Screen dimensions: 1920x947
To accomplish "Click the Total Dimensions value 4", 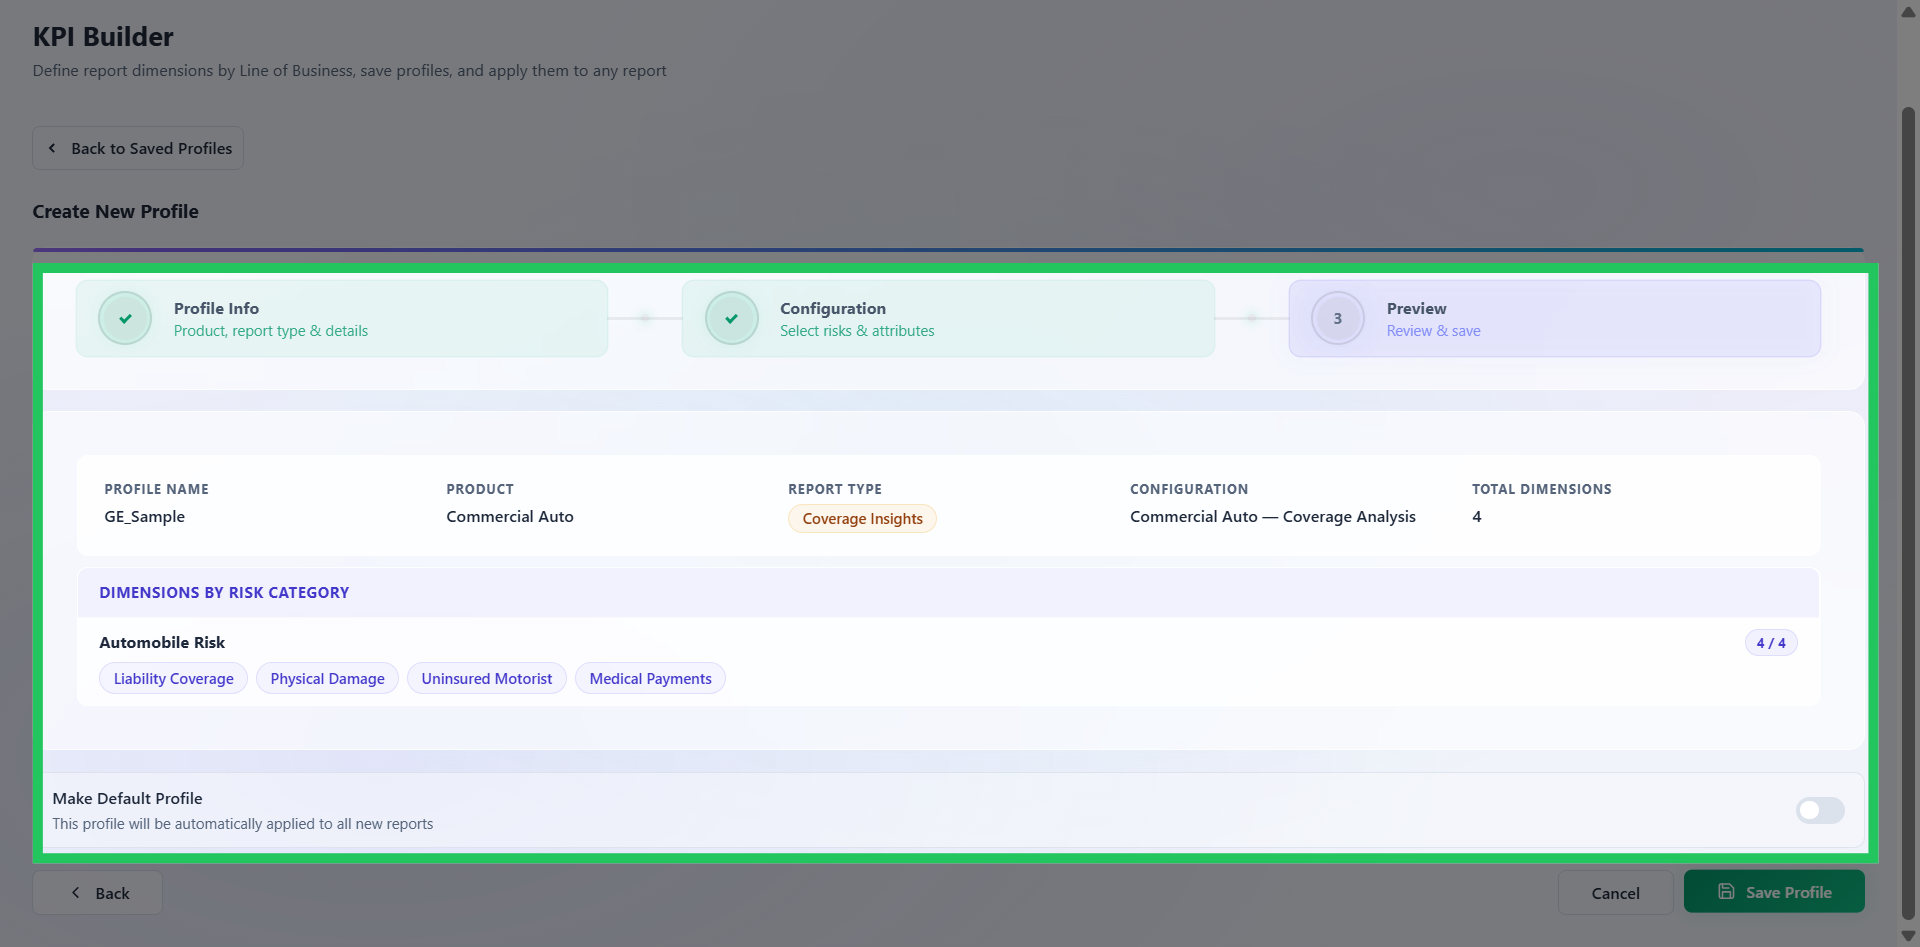I will [x=1477, y=517].
